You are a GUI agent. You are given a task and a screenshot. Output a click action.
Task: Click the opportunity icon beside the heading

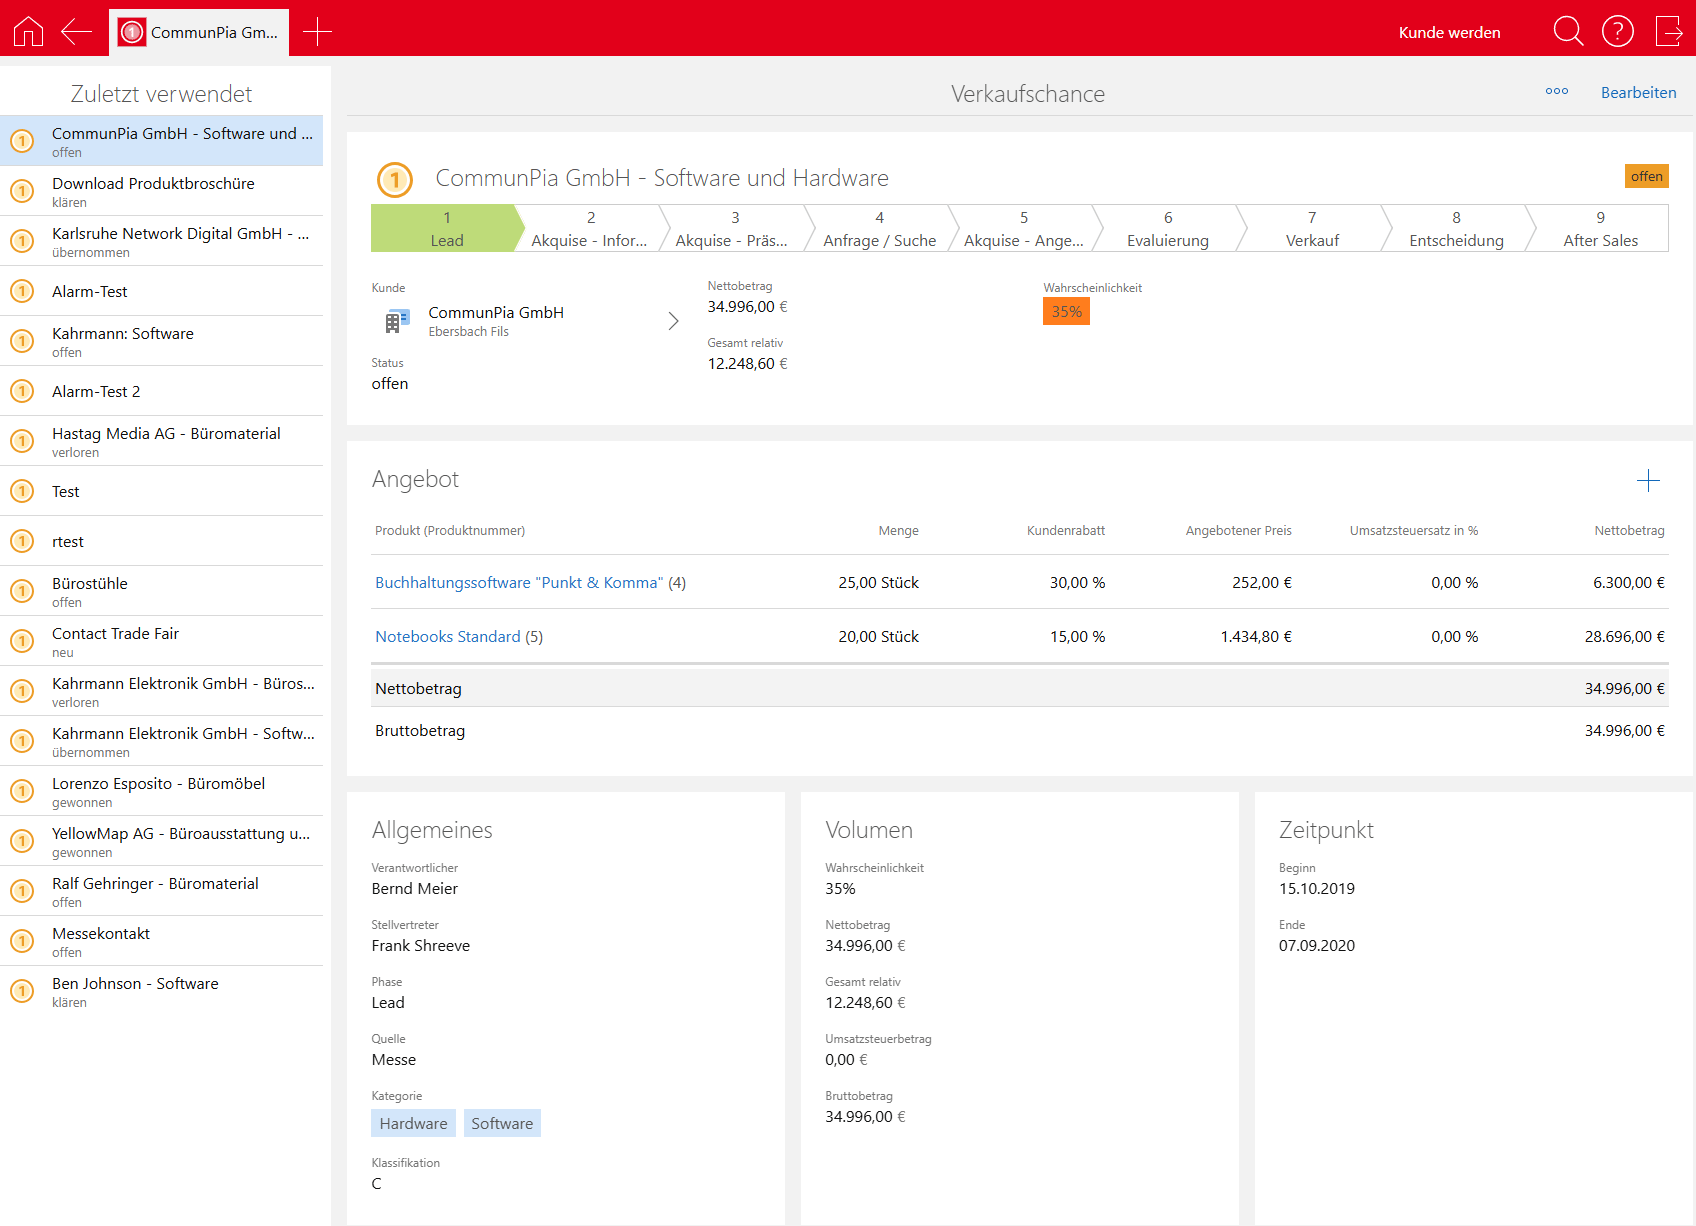click(395, 180)
